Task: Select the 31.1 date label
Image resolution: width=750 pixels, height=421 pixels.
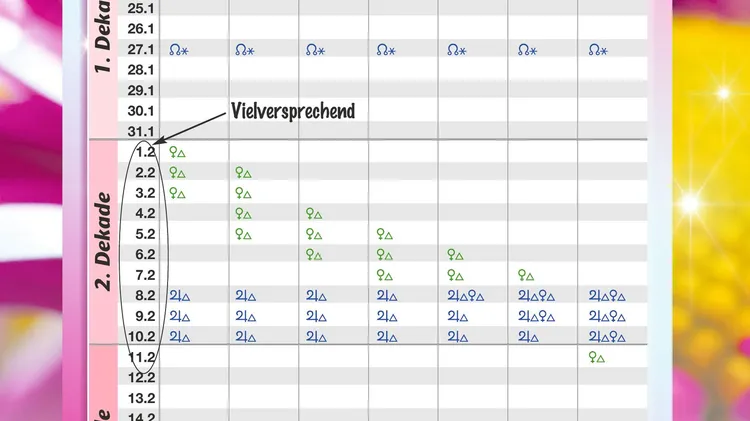Action: point(141,132)
